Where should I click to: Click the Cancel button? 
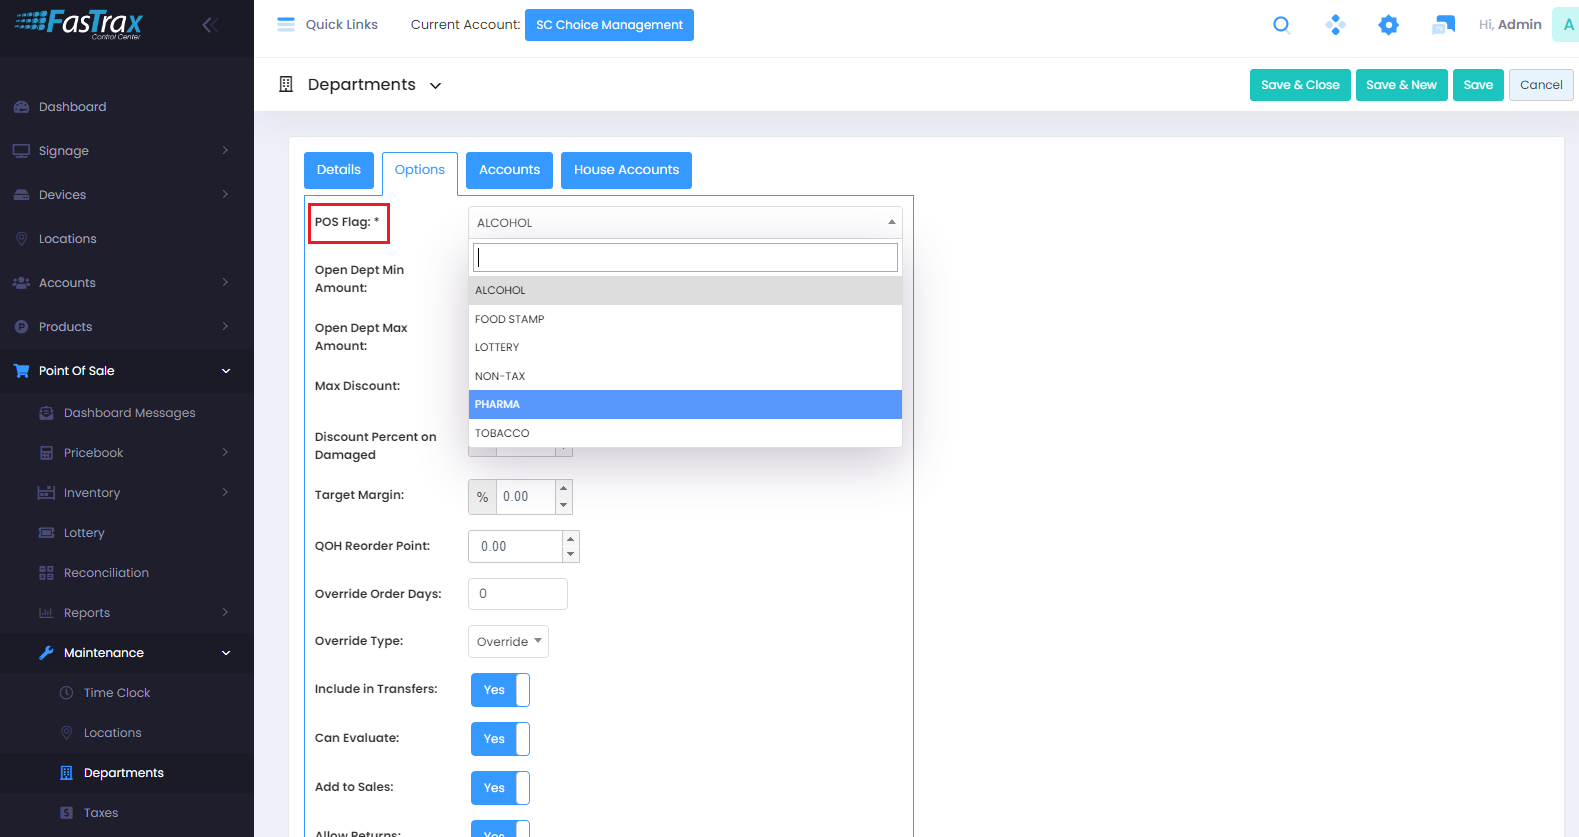1540,85
